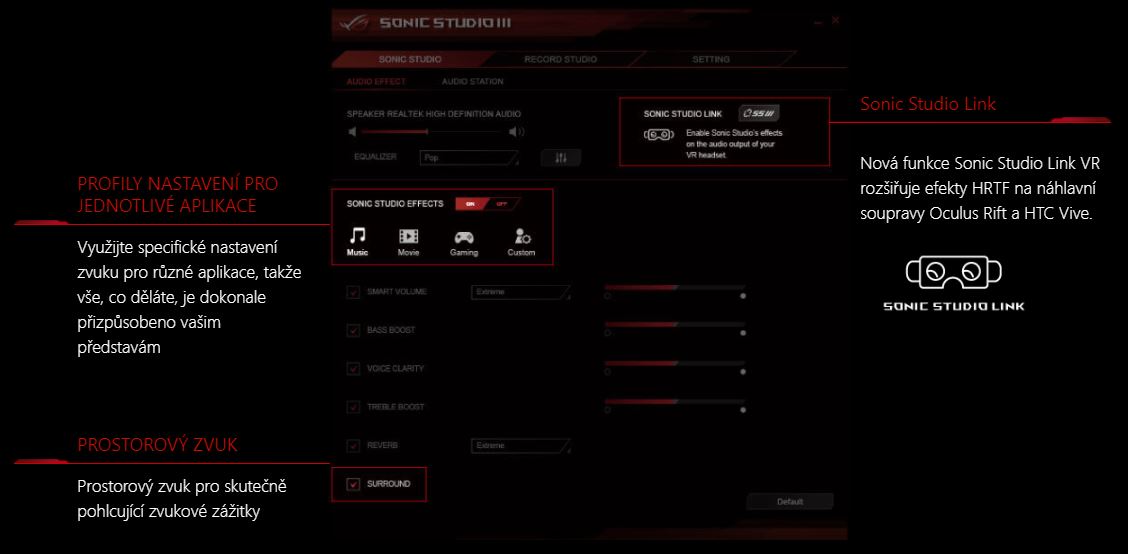Screen dimensions: 1128x554
Task: Uncheck the Bass Boost checkbox
Action: click(353, 330)
